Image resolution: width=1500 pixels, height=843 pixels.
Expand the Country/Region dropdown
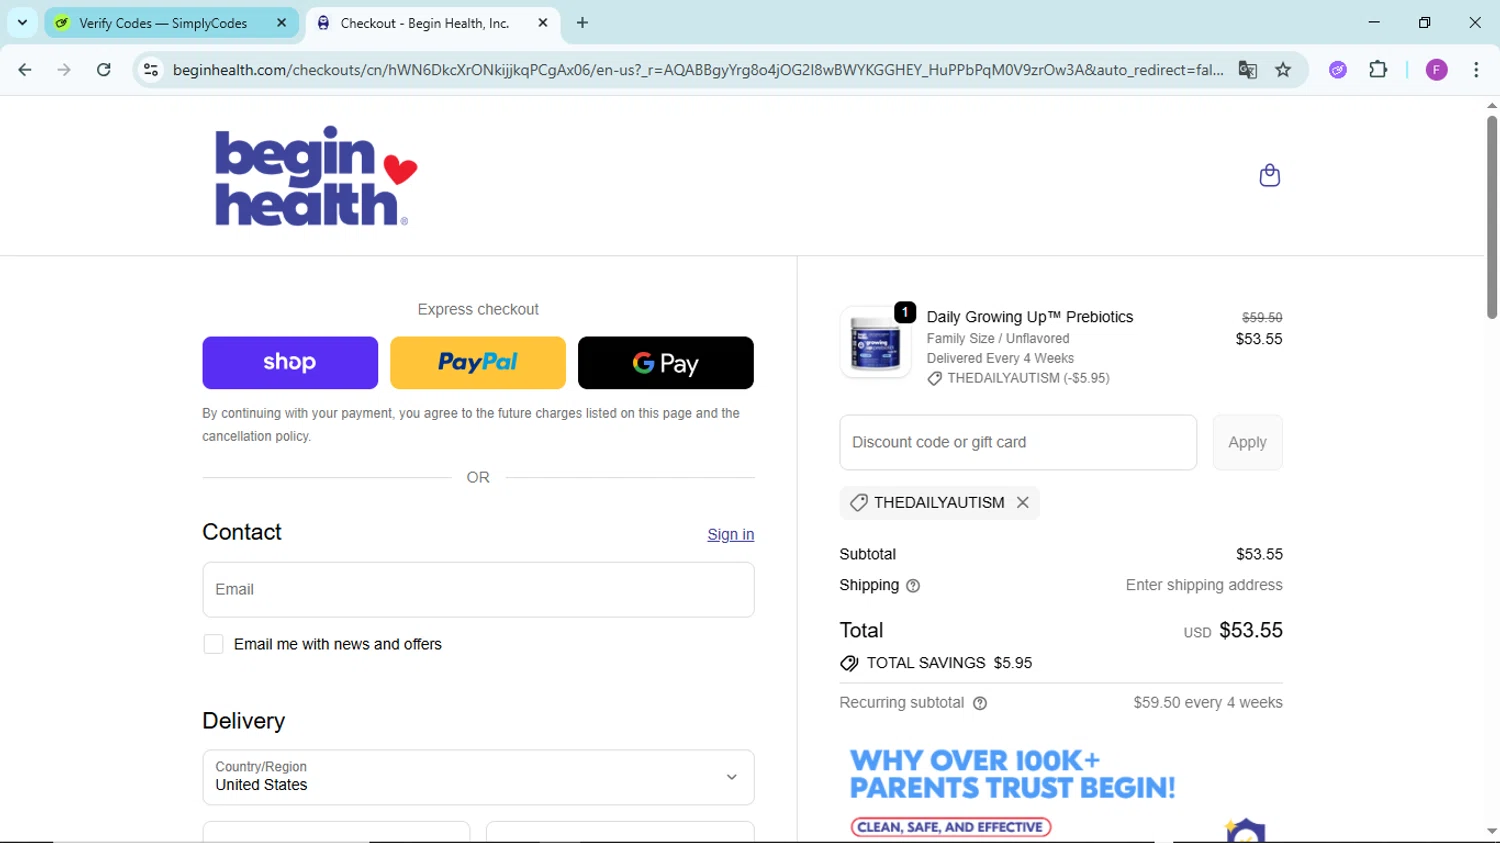point(478,777)
